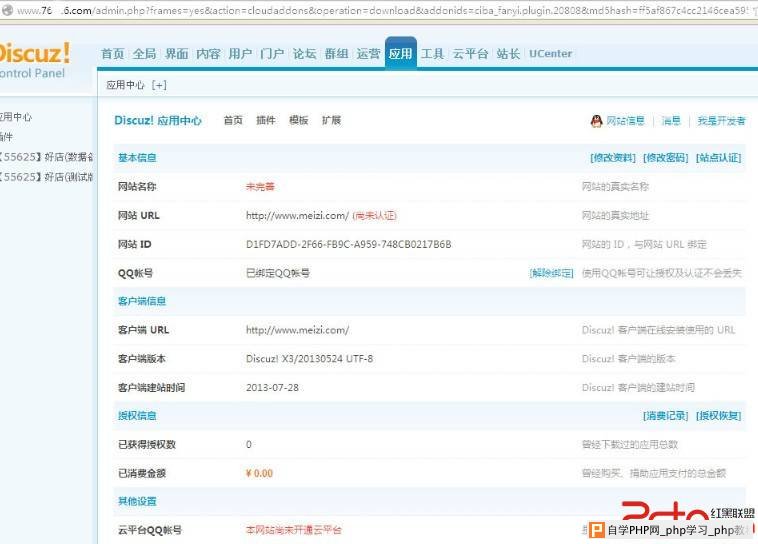
Task: Click the 本网站尚未开通云平台 red notice
Action: [x=293, y=530]
